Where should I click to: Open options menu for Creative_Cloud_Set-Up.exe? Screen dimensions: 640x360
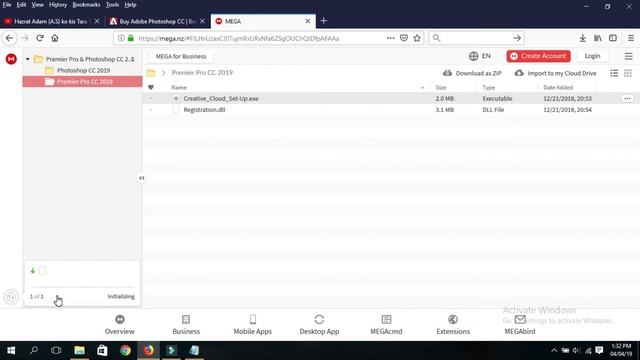627,99
